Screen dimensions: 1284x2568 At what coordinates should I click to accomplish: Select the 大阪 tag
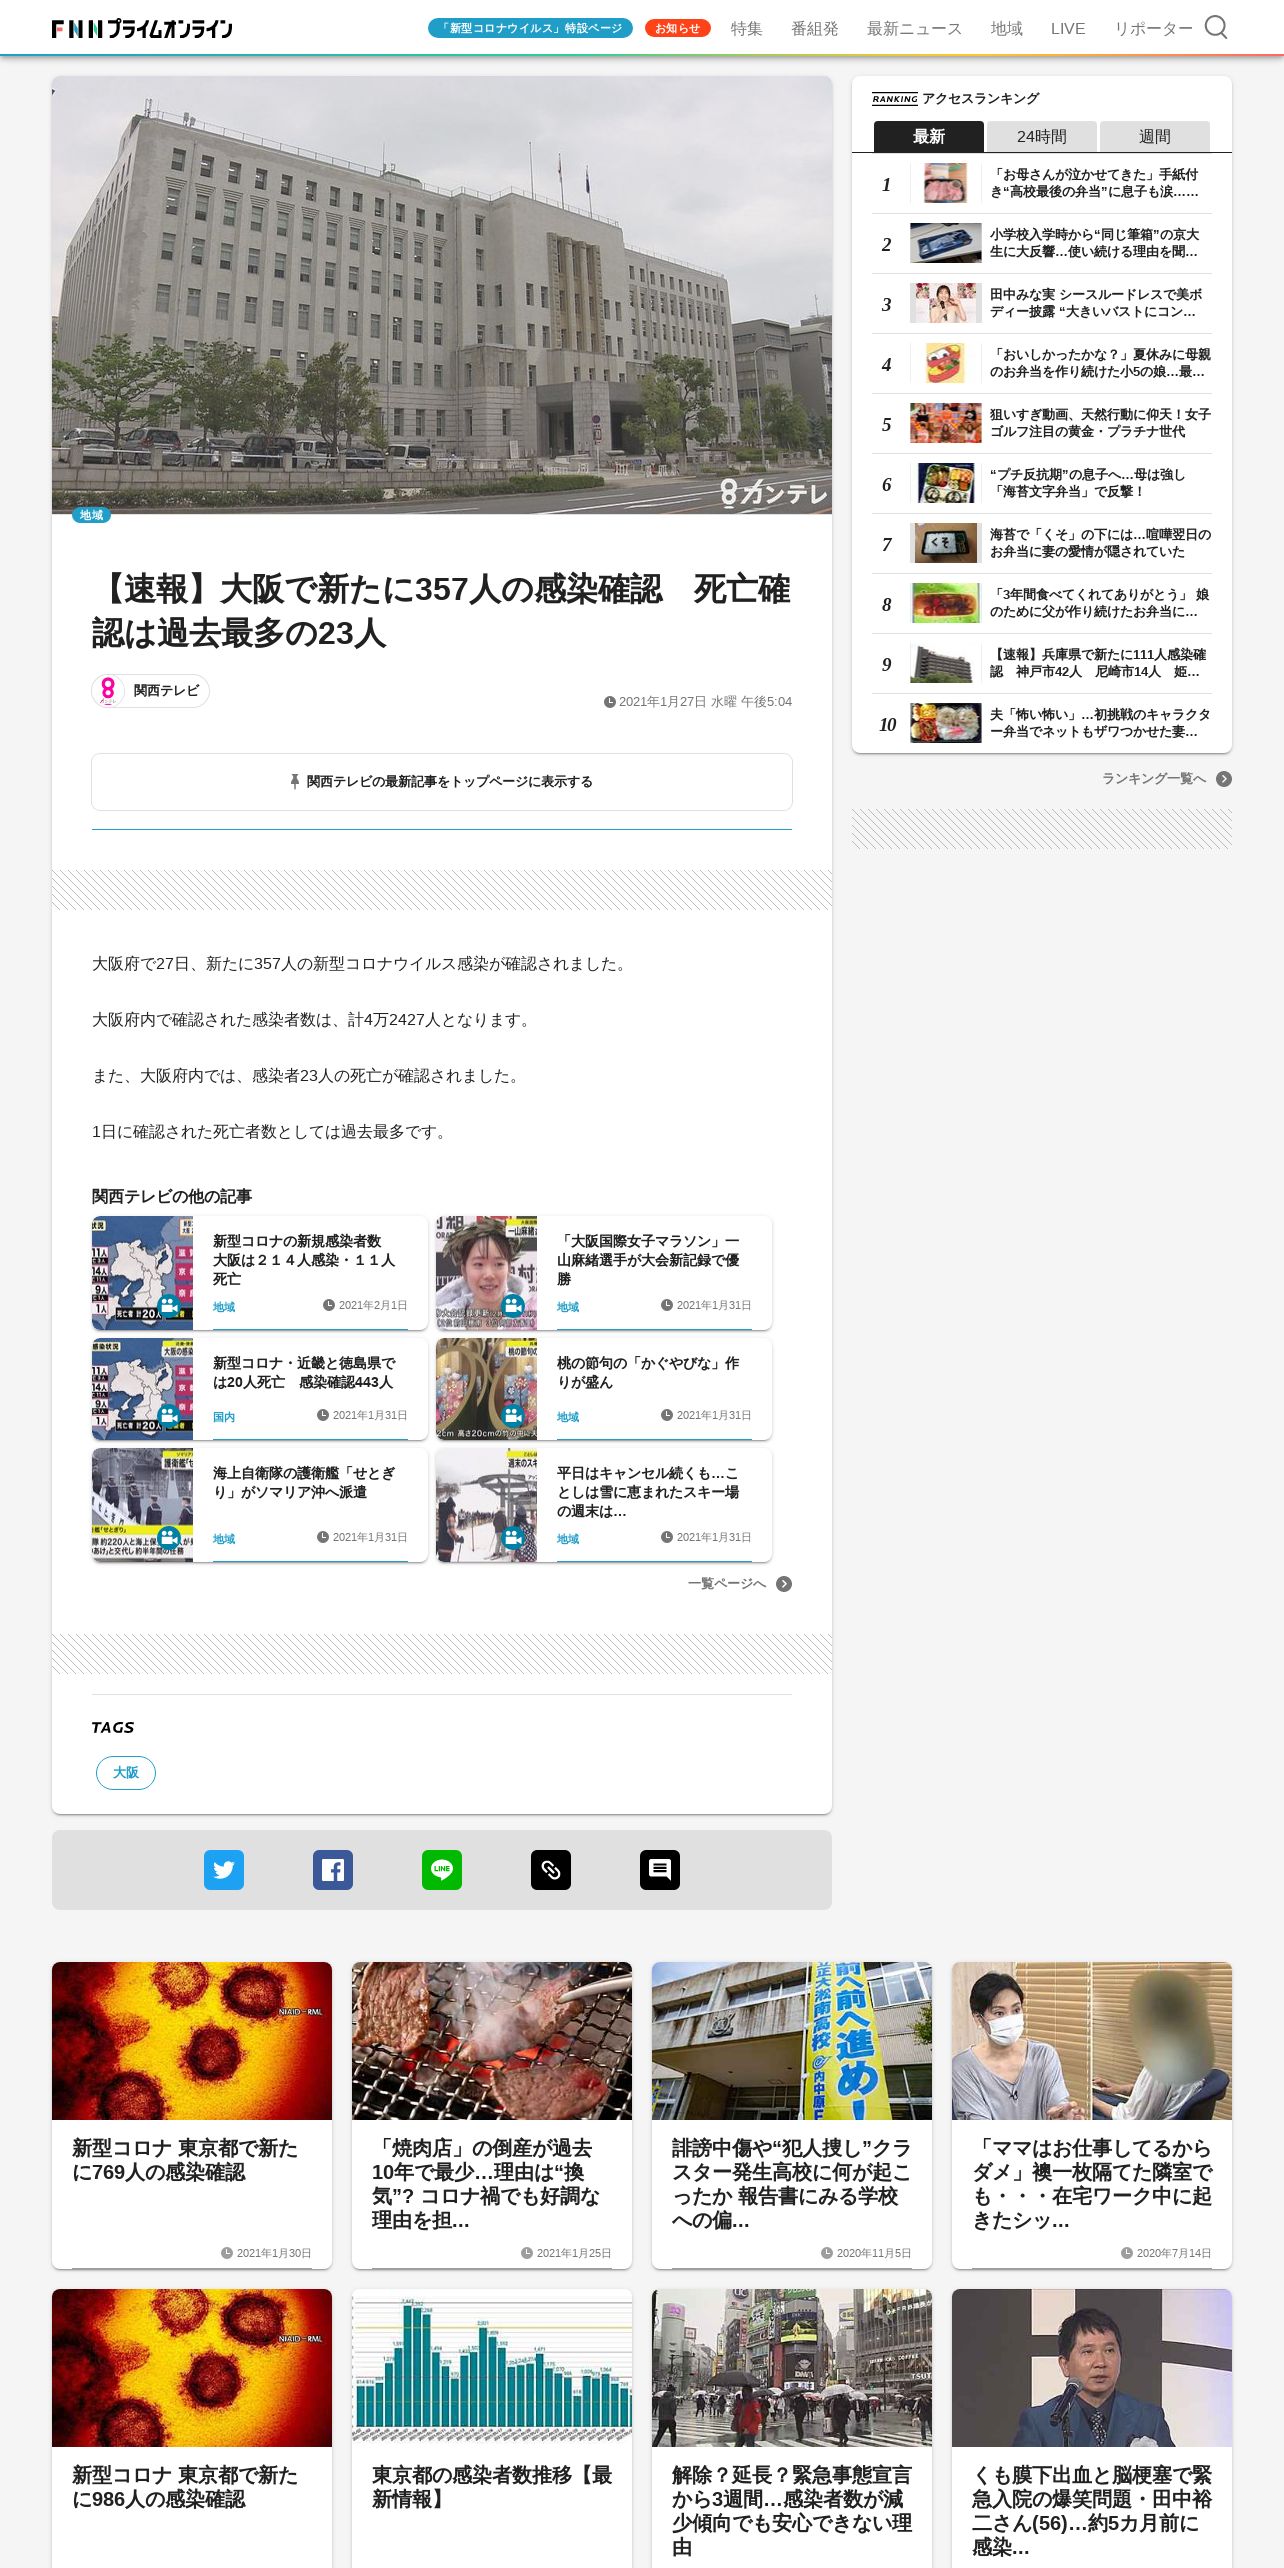tap(126, 1772)
